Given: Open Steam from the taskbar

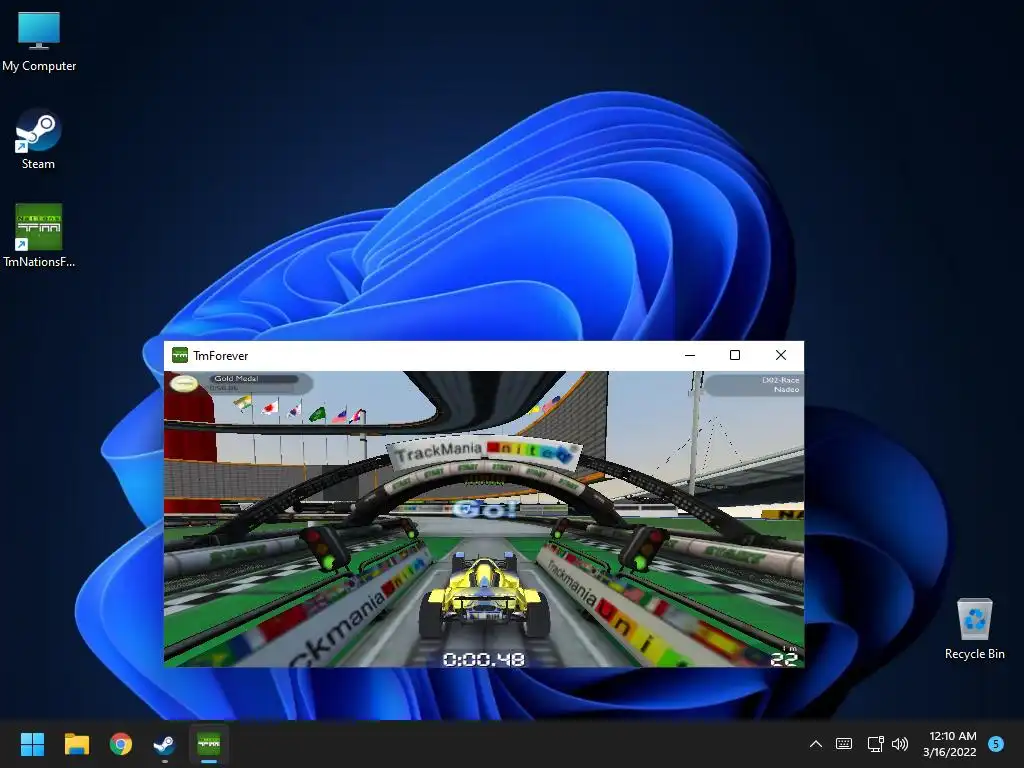Looking at the screenshot, I should (164, 744).
